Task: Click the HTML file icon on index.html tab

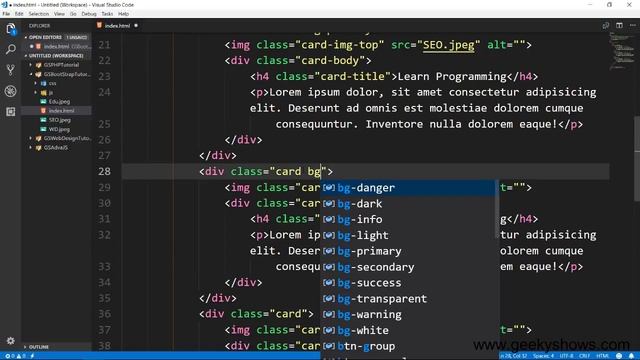Action: click(99, 25)
